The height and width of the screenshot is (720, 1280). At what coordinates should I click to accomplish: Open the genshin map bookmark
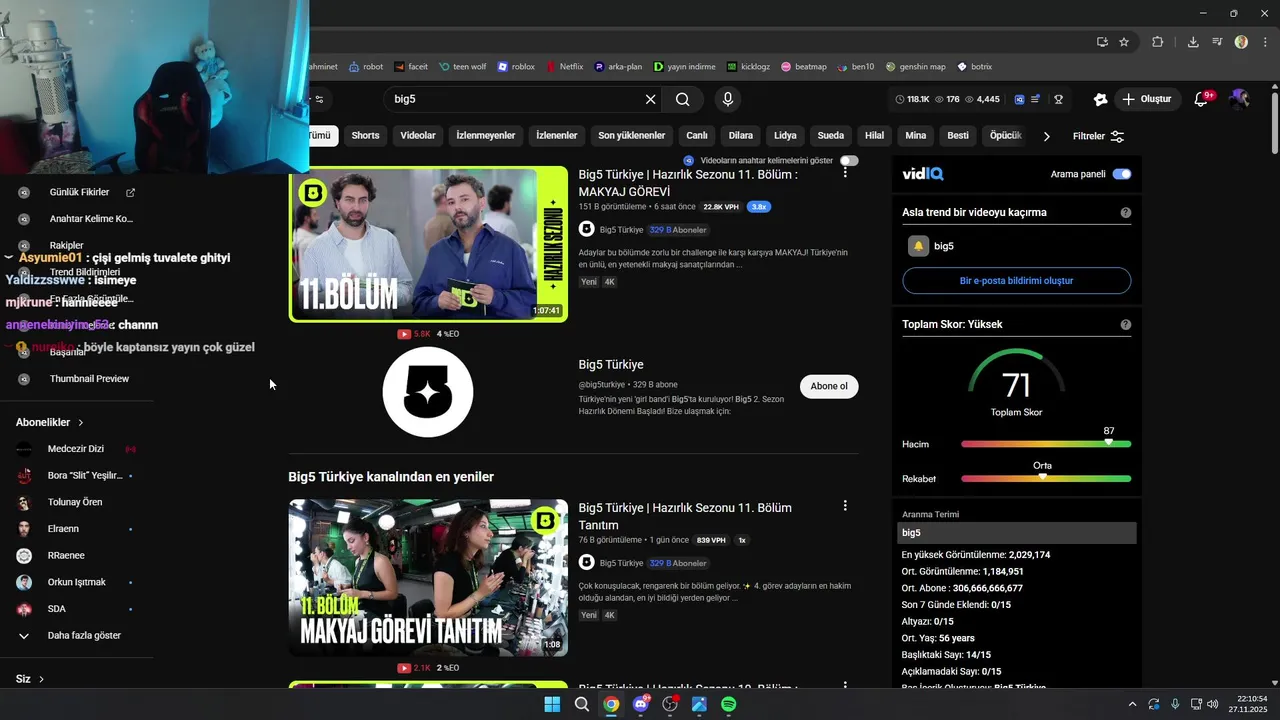915,67
